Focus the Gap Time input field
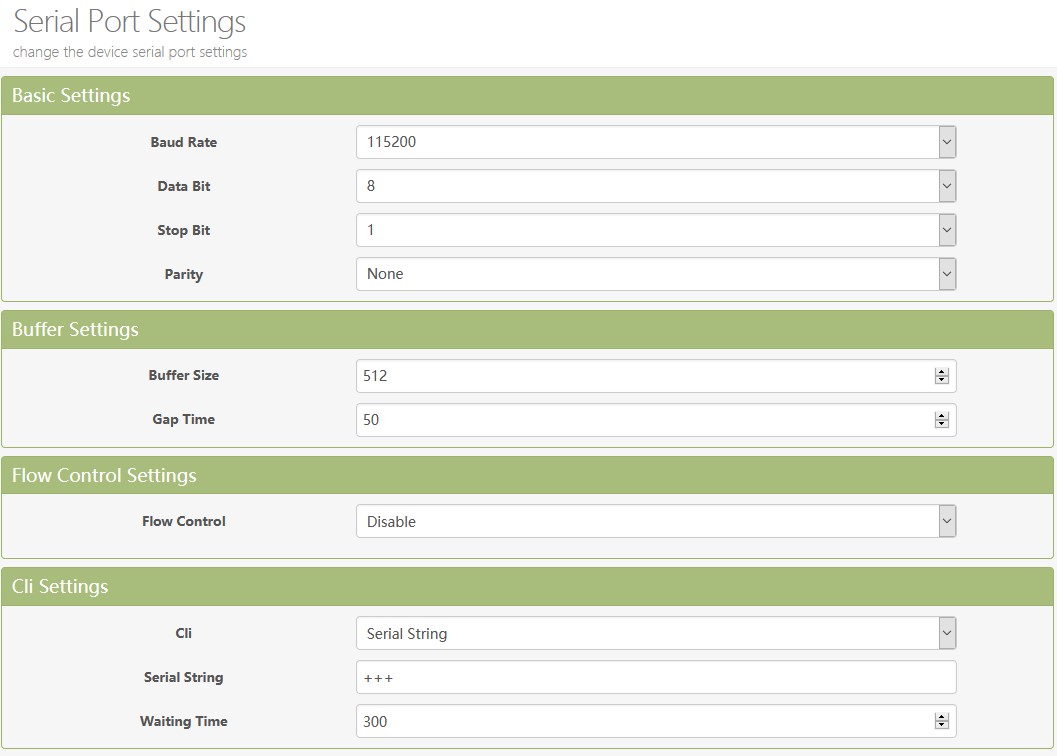 [x=640, y=420]
